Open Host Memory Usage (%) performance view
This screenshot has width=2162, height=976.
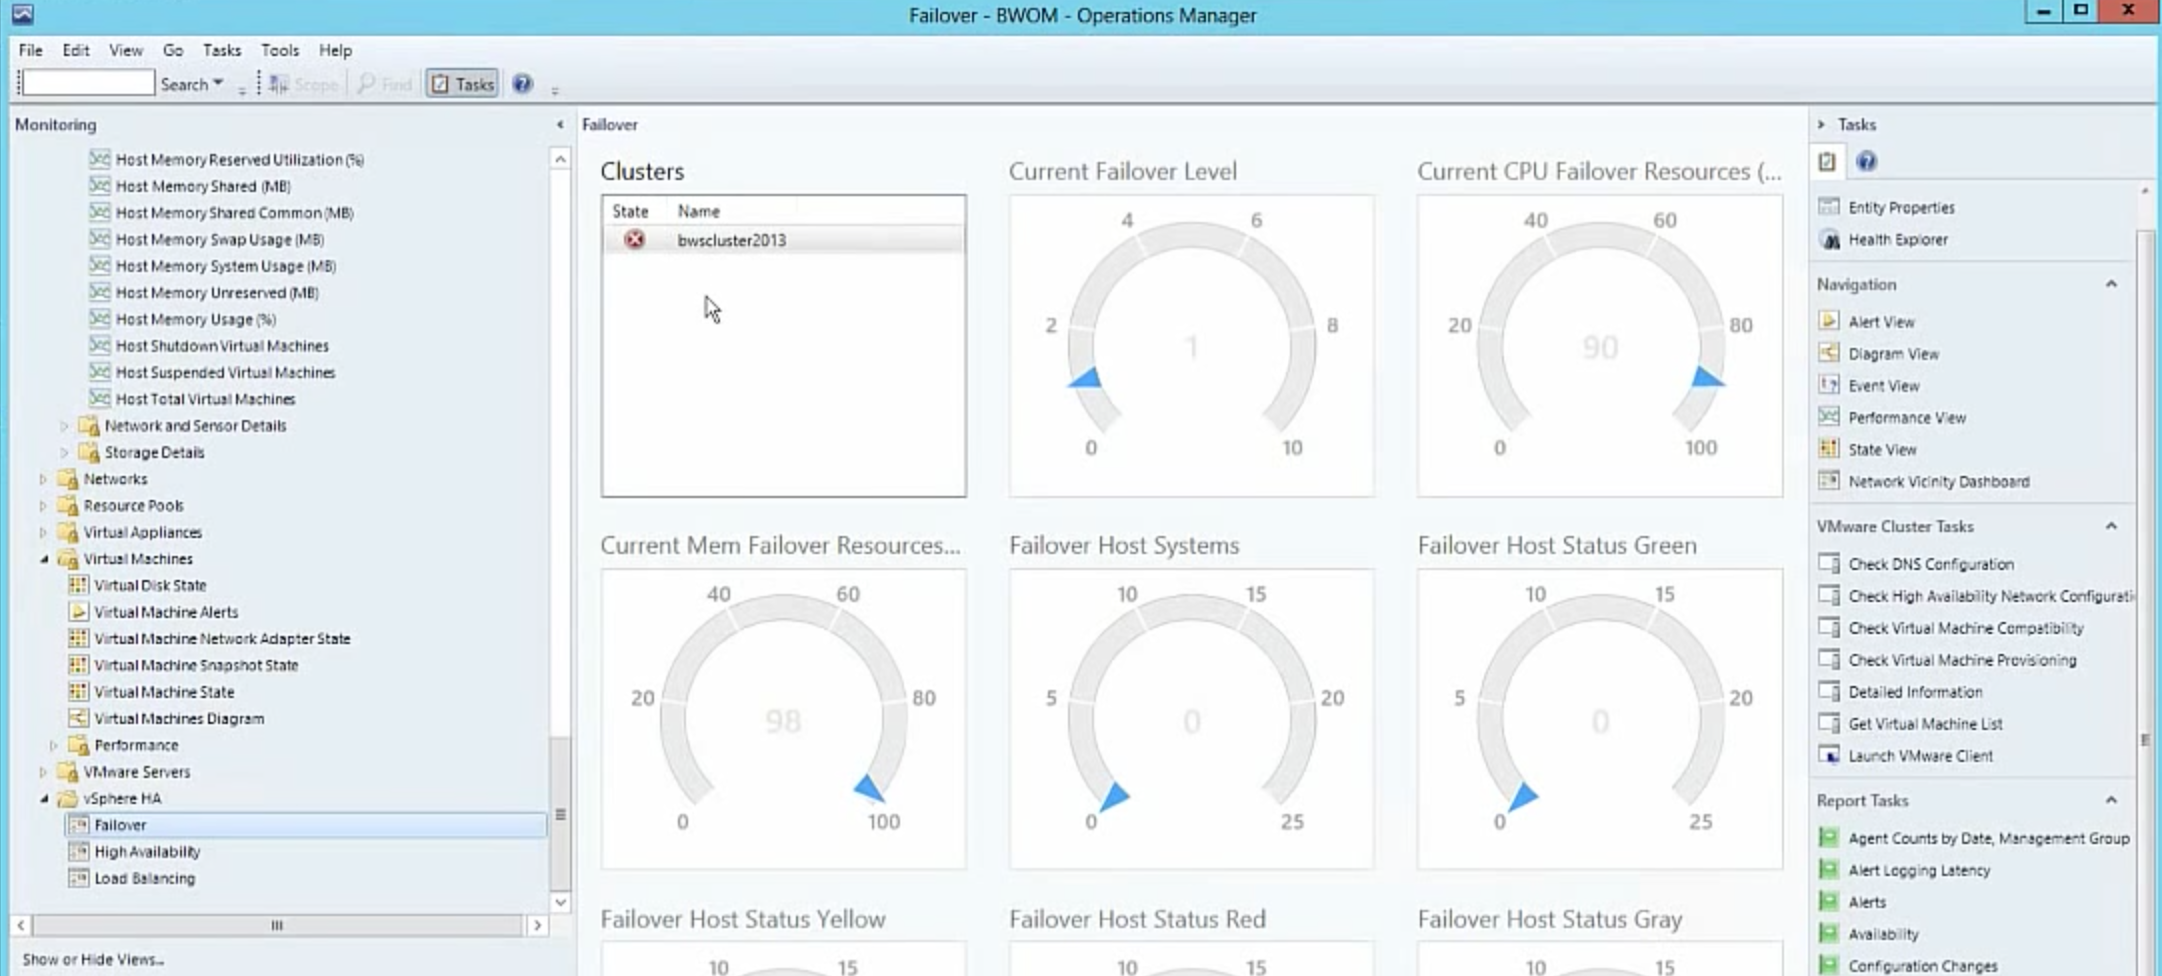tap(196, 319)
